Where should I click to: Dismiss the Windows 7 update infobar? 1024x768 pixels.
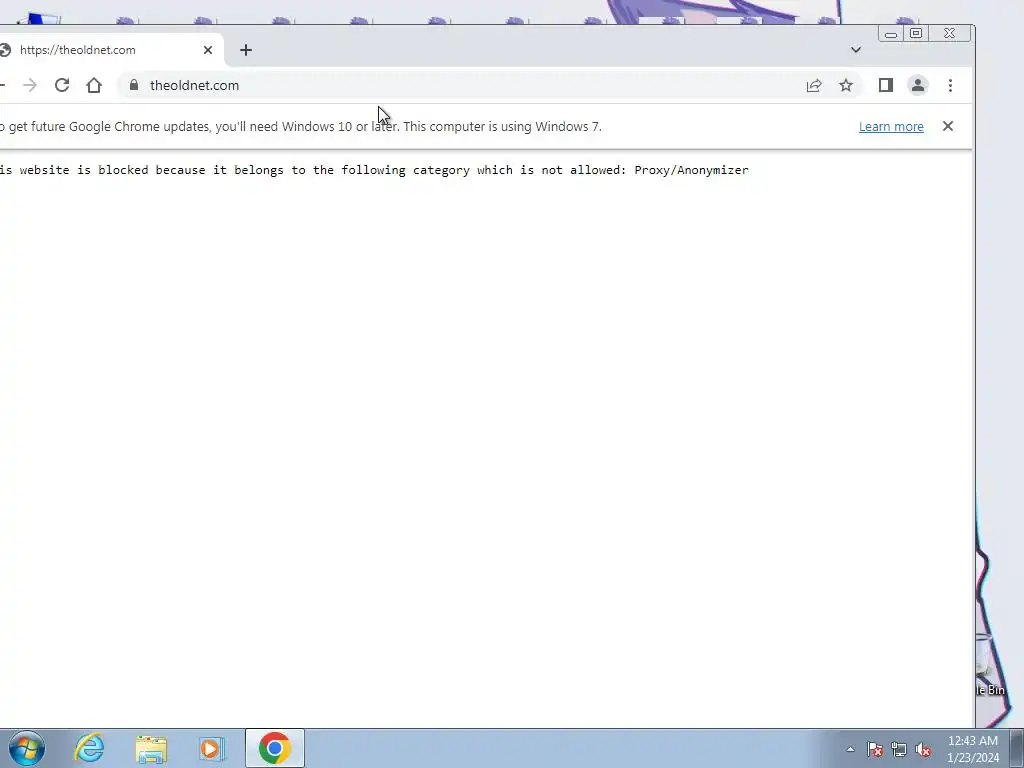[948, 126]
